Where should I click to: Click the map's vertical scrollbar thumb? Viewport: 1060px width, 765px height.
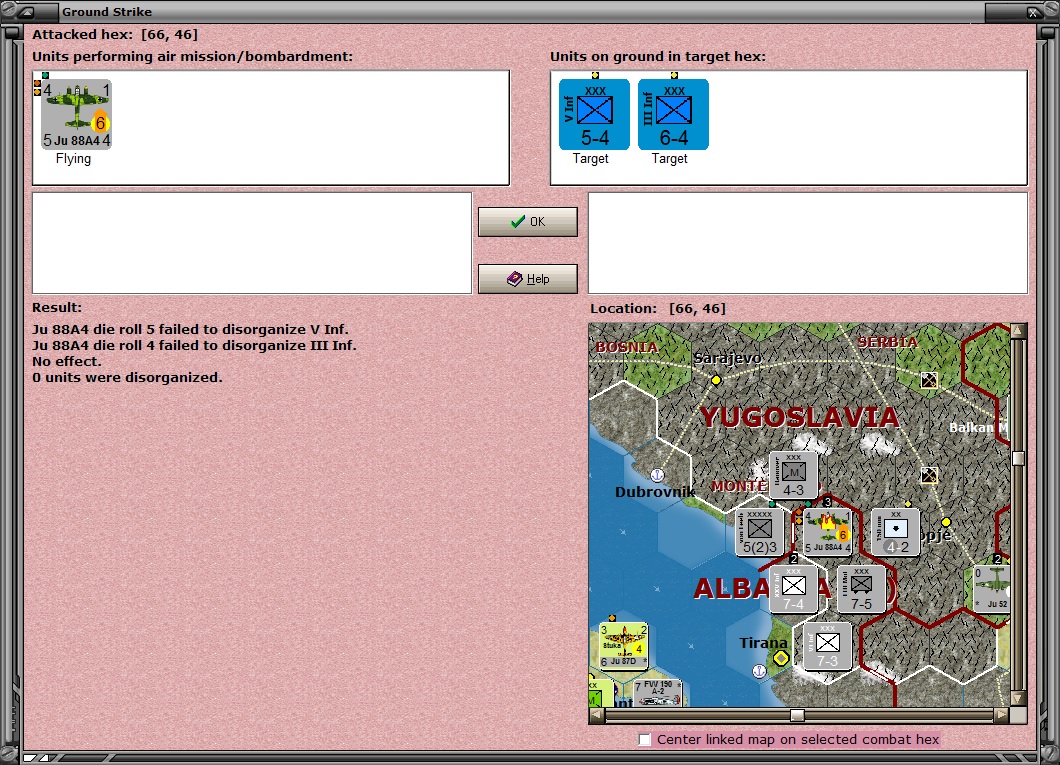click(x=1018, y=458)
